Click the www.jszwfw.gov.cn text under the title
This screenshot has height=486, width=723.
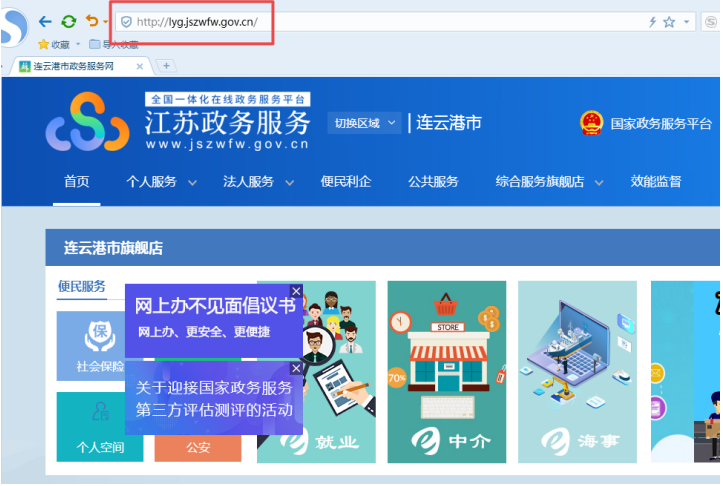227,144
